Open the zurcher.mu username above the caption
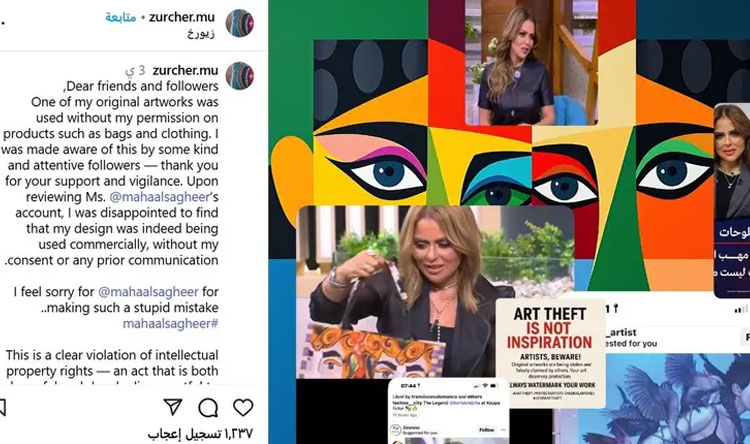 coord(185,70)
